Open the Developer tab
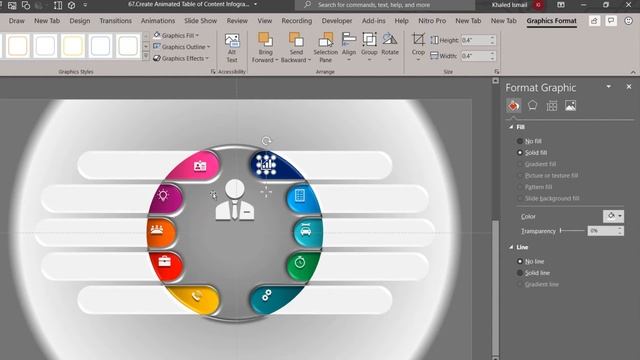Image resolution: width=640 pixels, height=360 pixels. 337,21
